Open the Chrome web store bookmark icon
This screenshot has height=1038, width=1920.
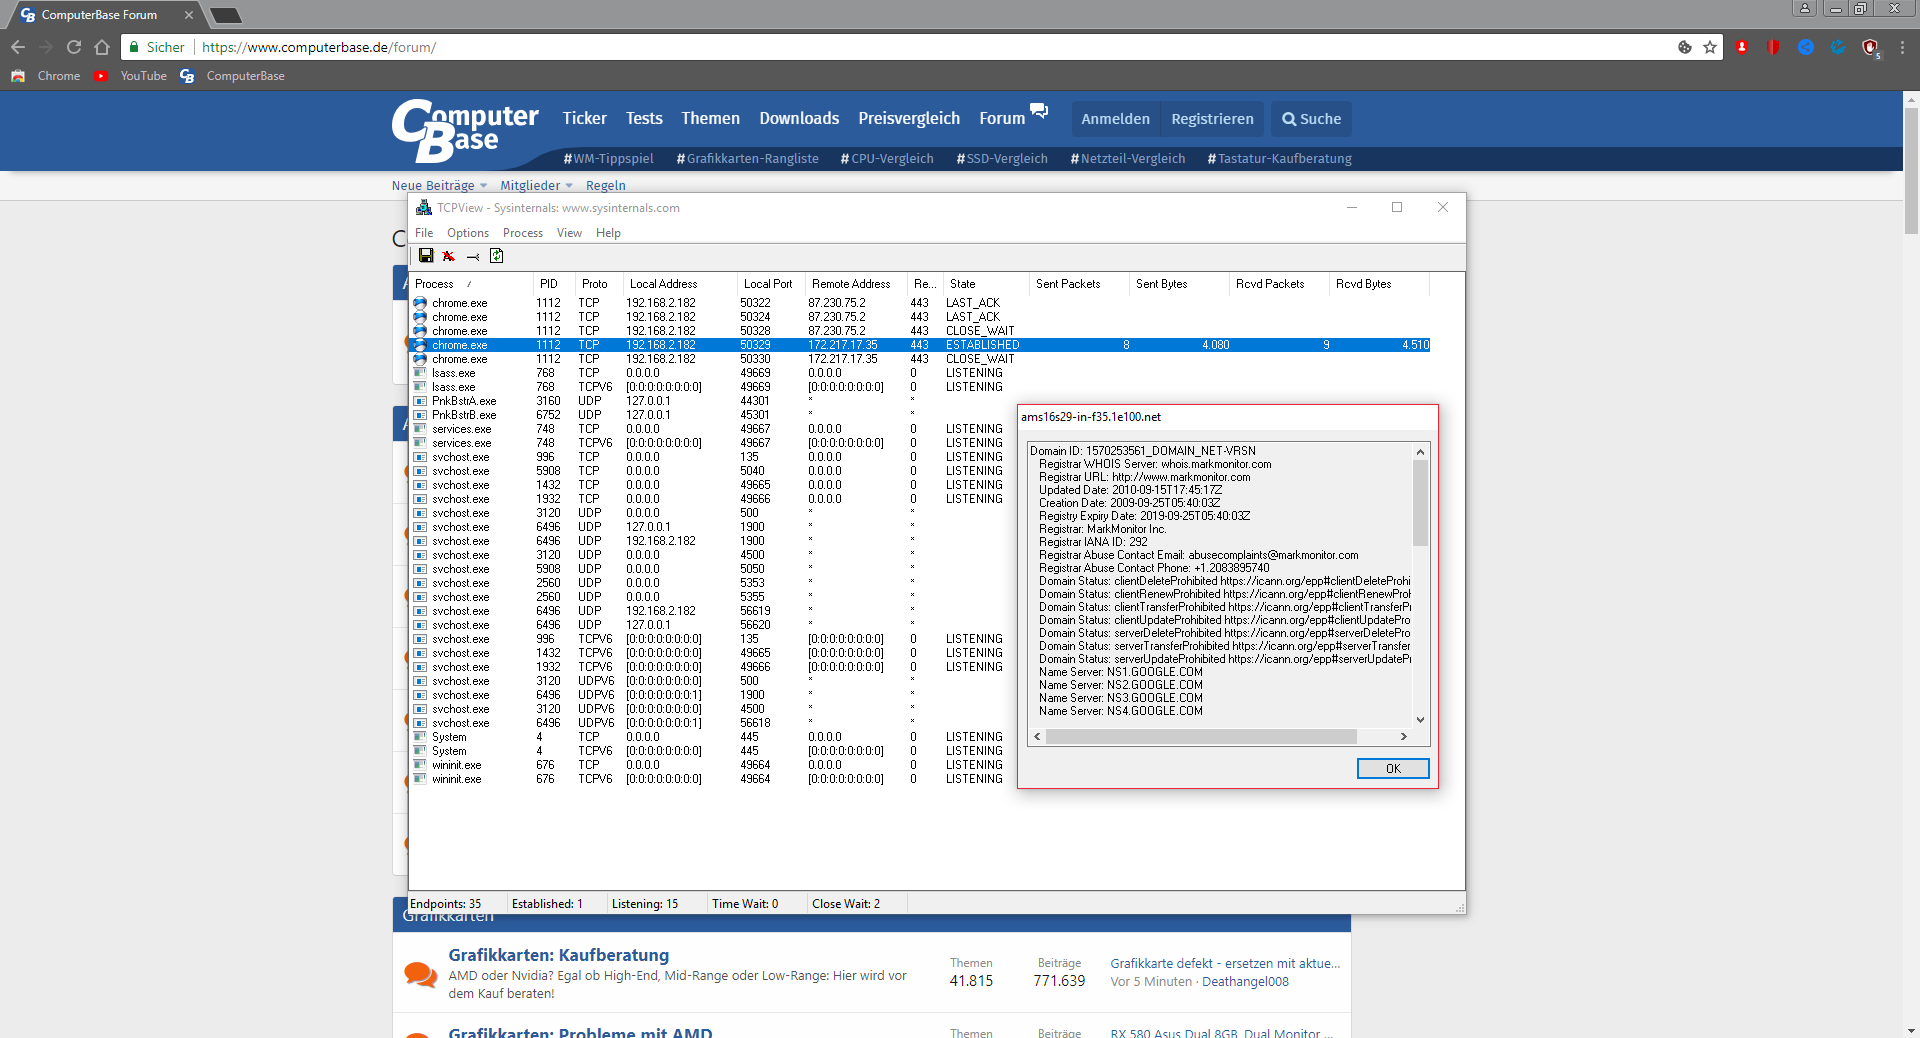[18, 76]
